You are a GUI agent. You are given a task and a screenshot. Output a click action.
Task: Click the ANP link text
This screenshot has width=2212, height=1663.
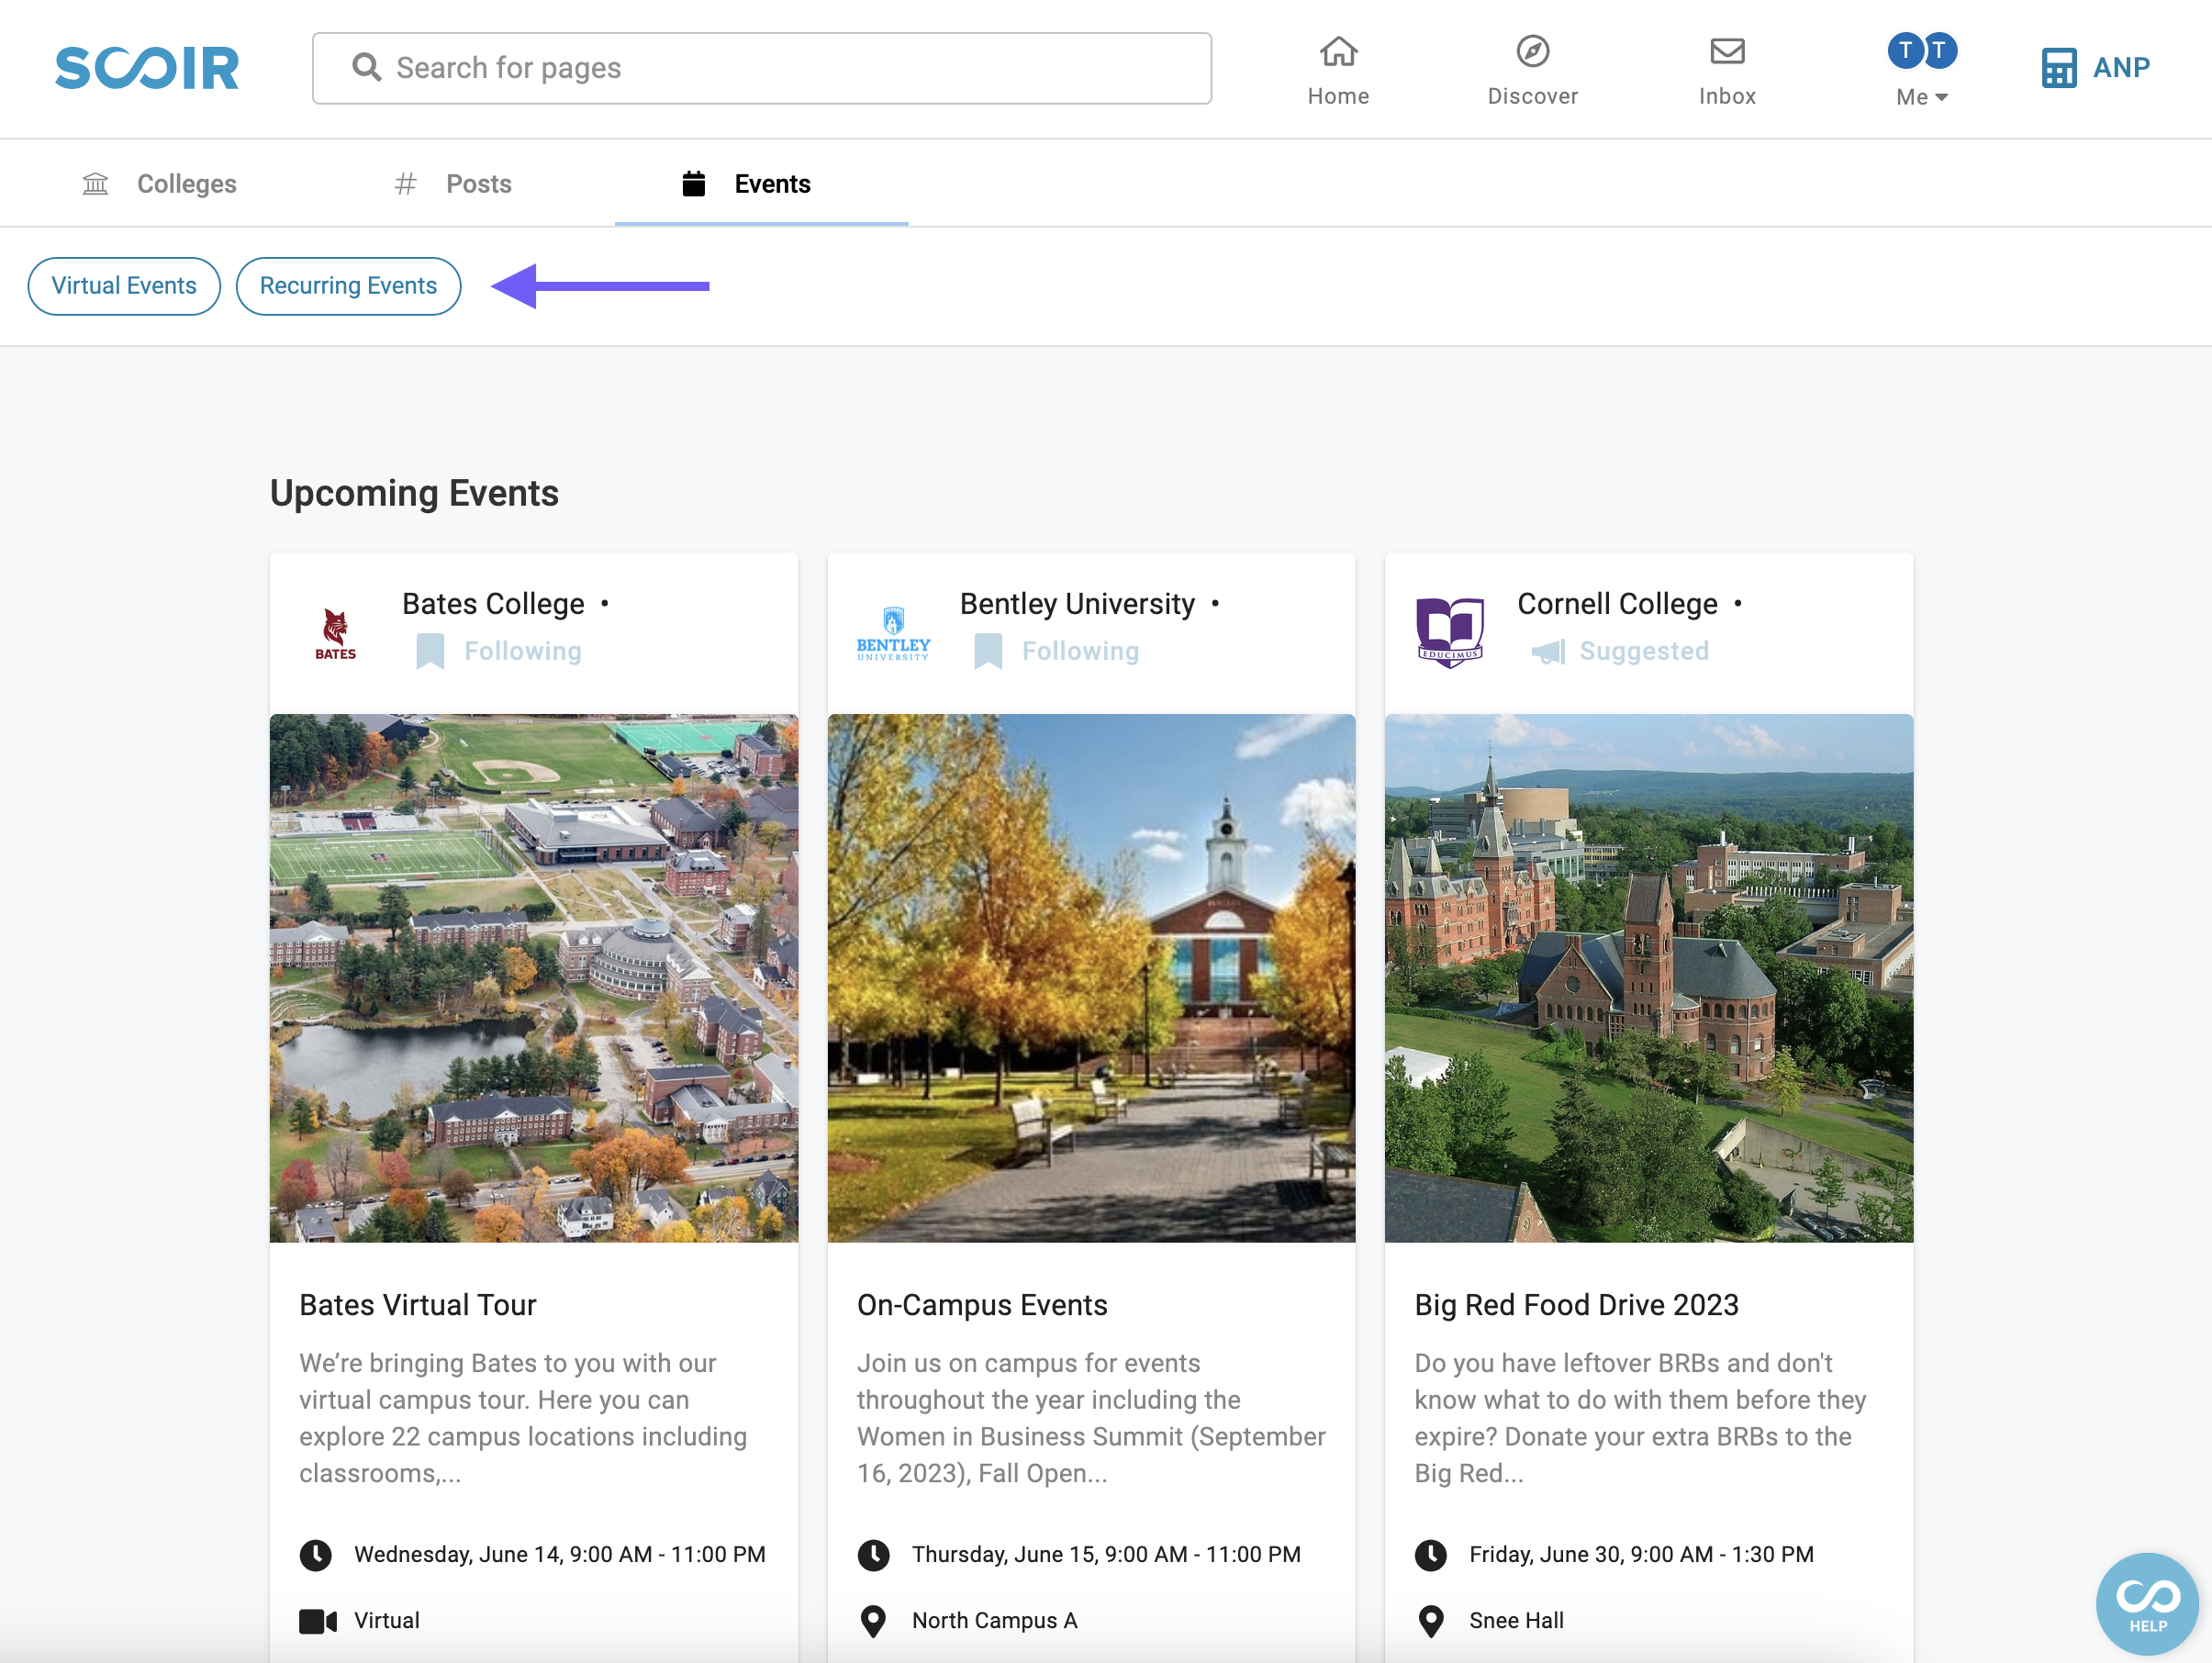(2121, 68)
